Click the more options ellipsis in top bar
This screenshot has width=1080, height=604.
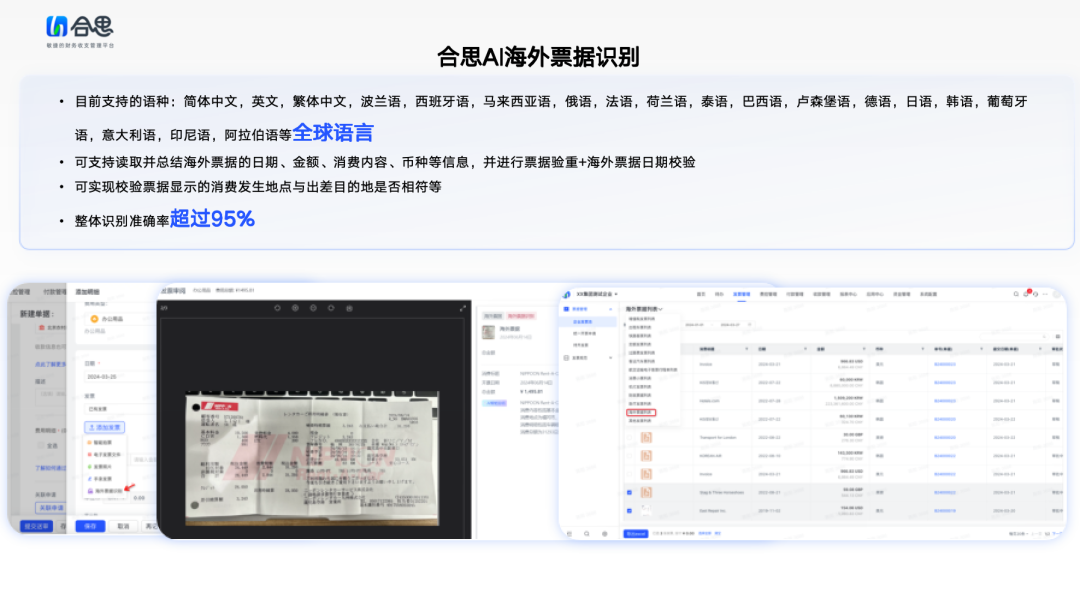[x=1046, y=294]
